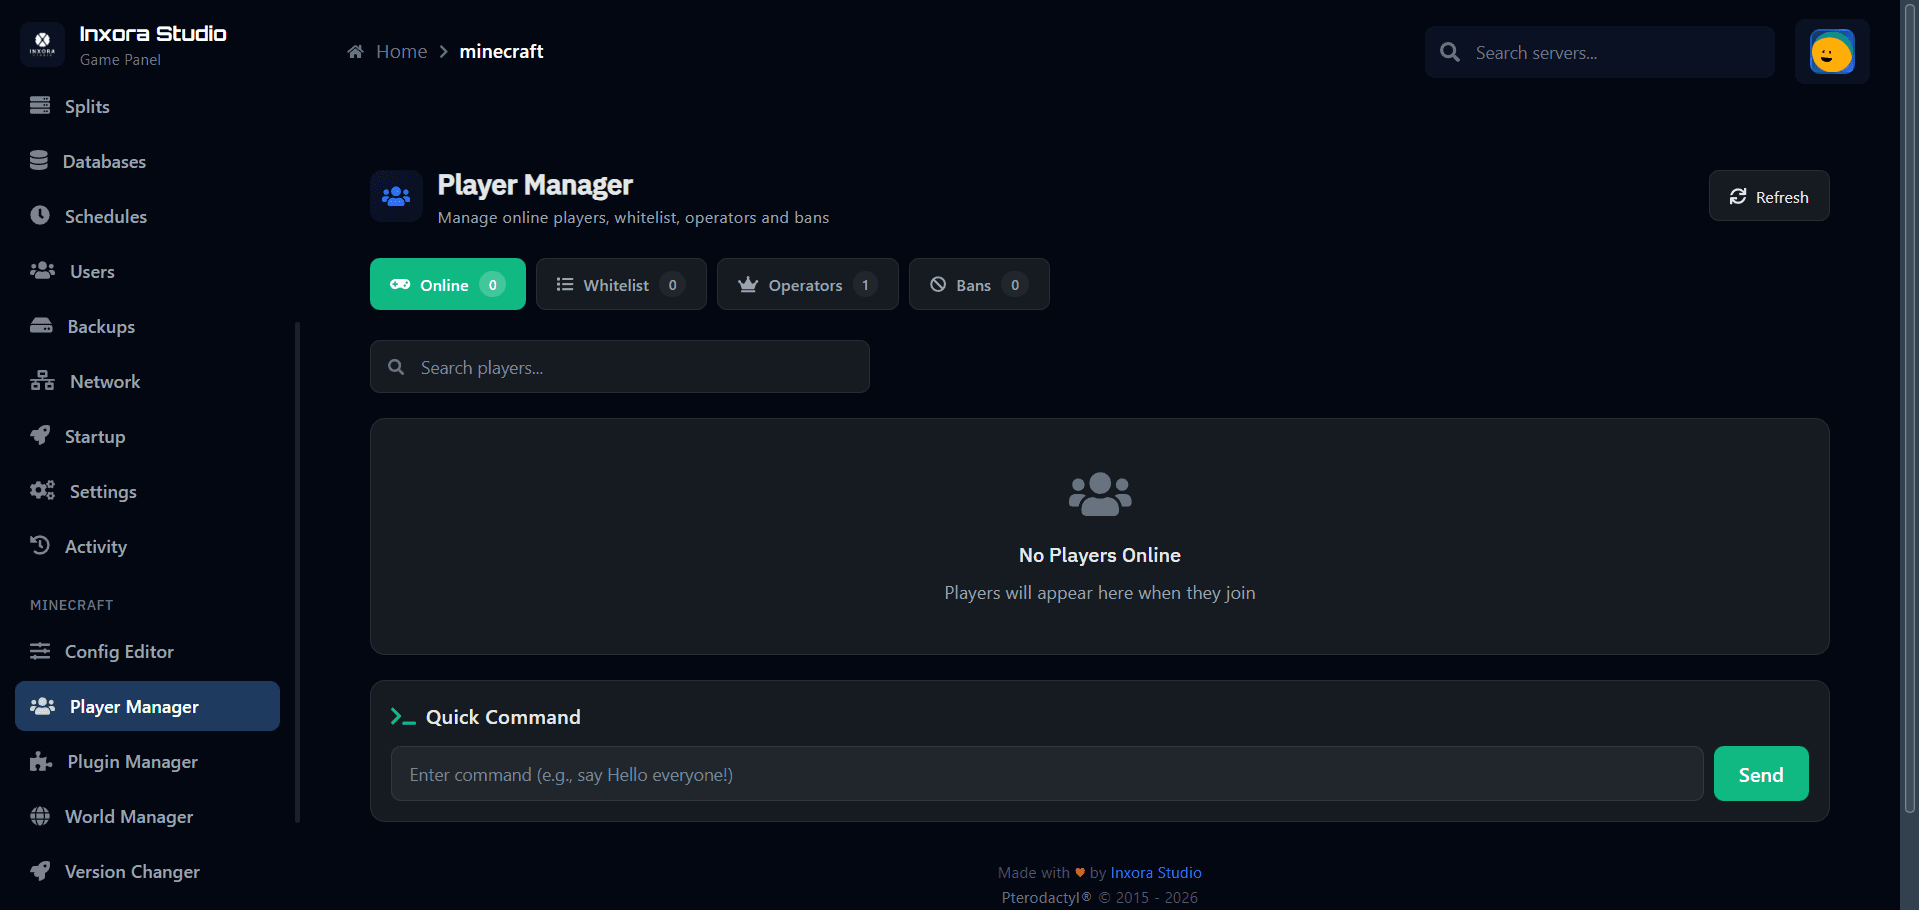The width and height of the screenshot is (1919, 910).
Task: Click the user avatar in top right
Action: point(1831,51)
